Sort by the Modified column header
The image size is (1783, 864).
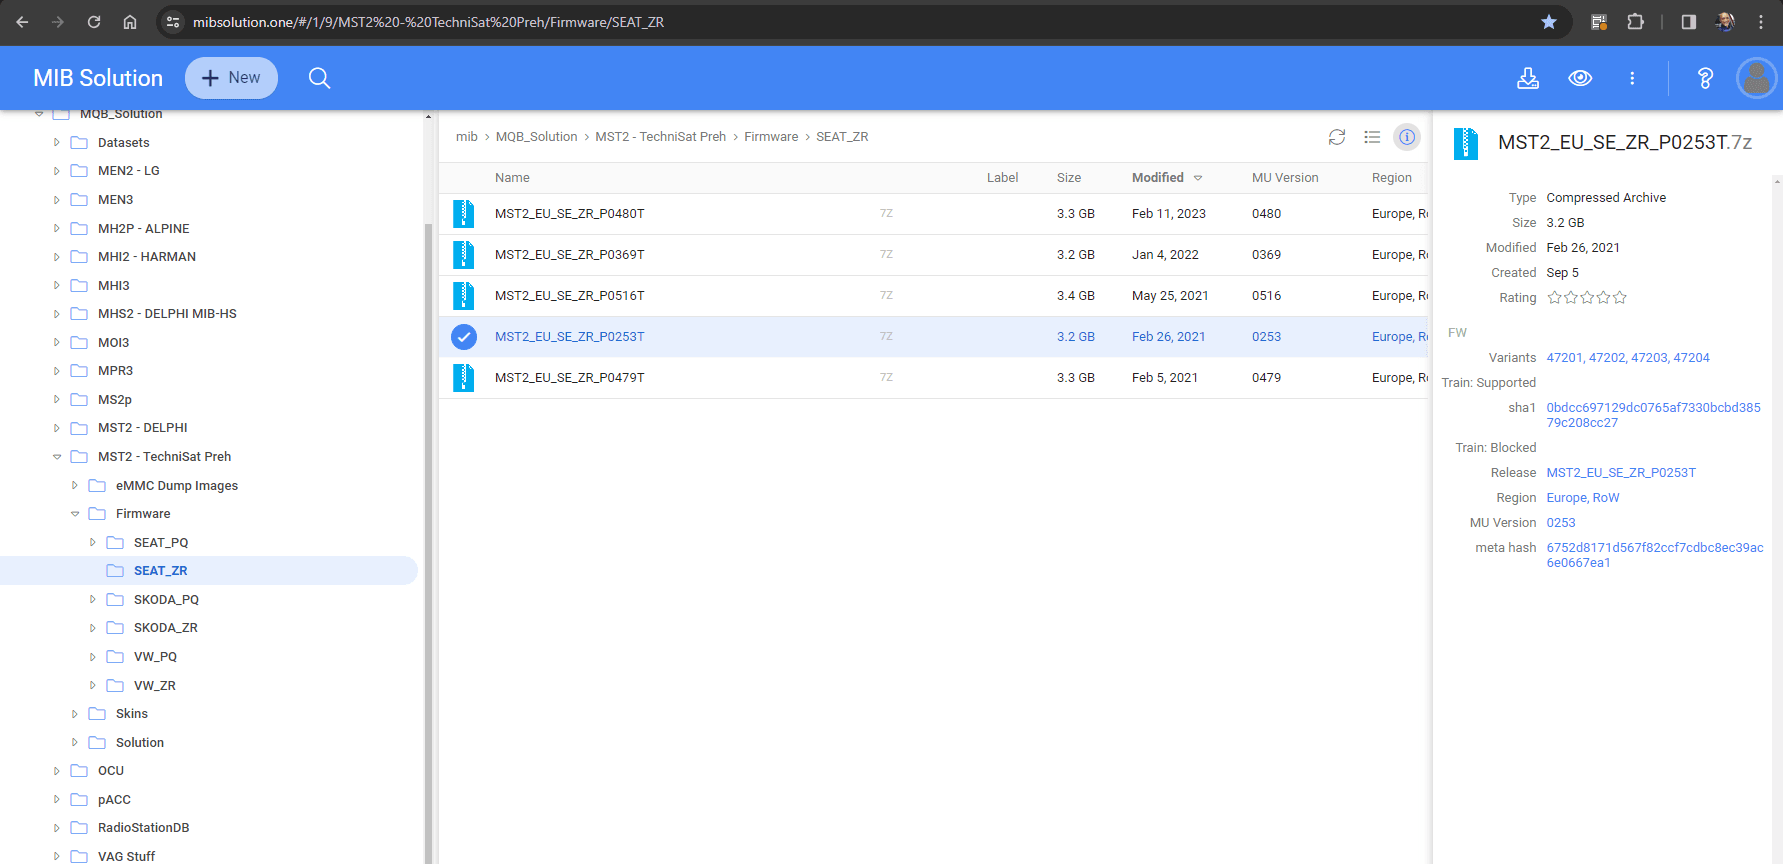[1158, 178]
